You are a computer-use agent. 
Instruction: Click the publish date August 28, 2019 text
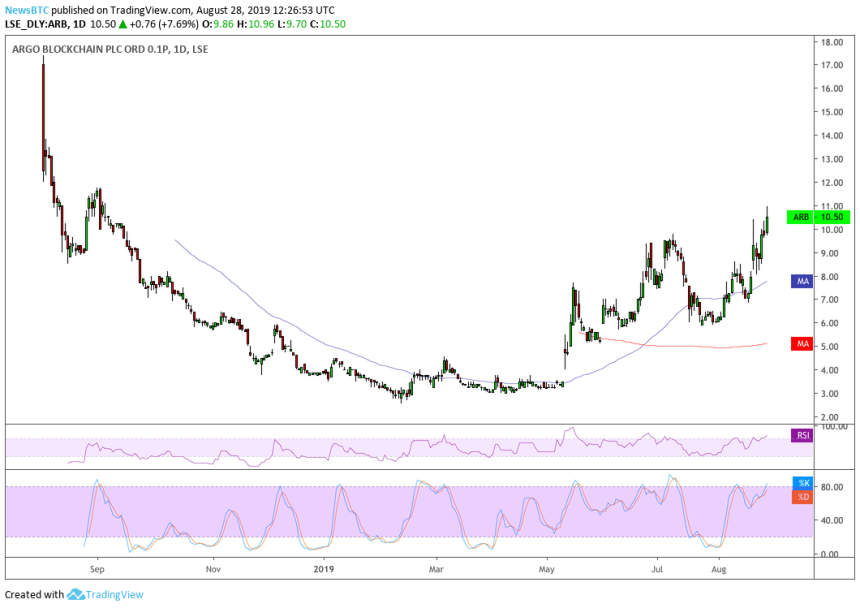[x=235, y=10]
